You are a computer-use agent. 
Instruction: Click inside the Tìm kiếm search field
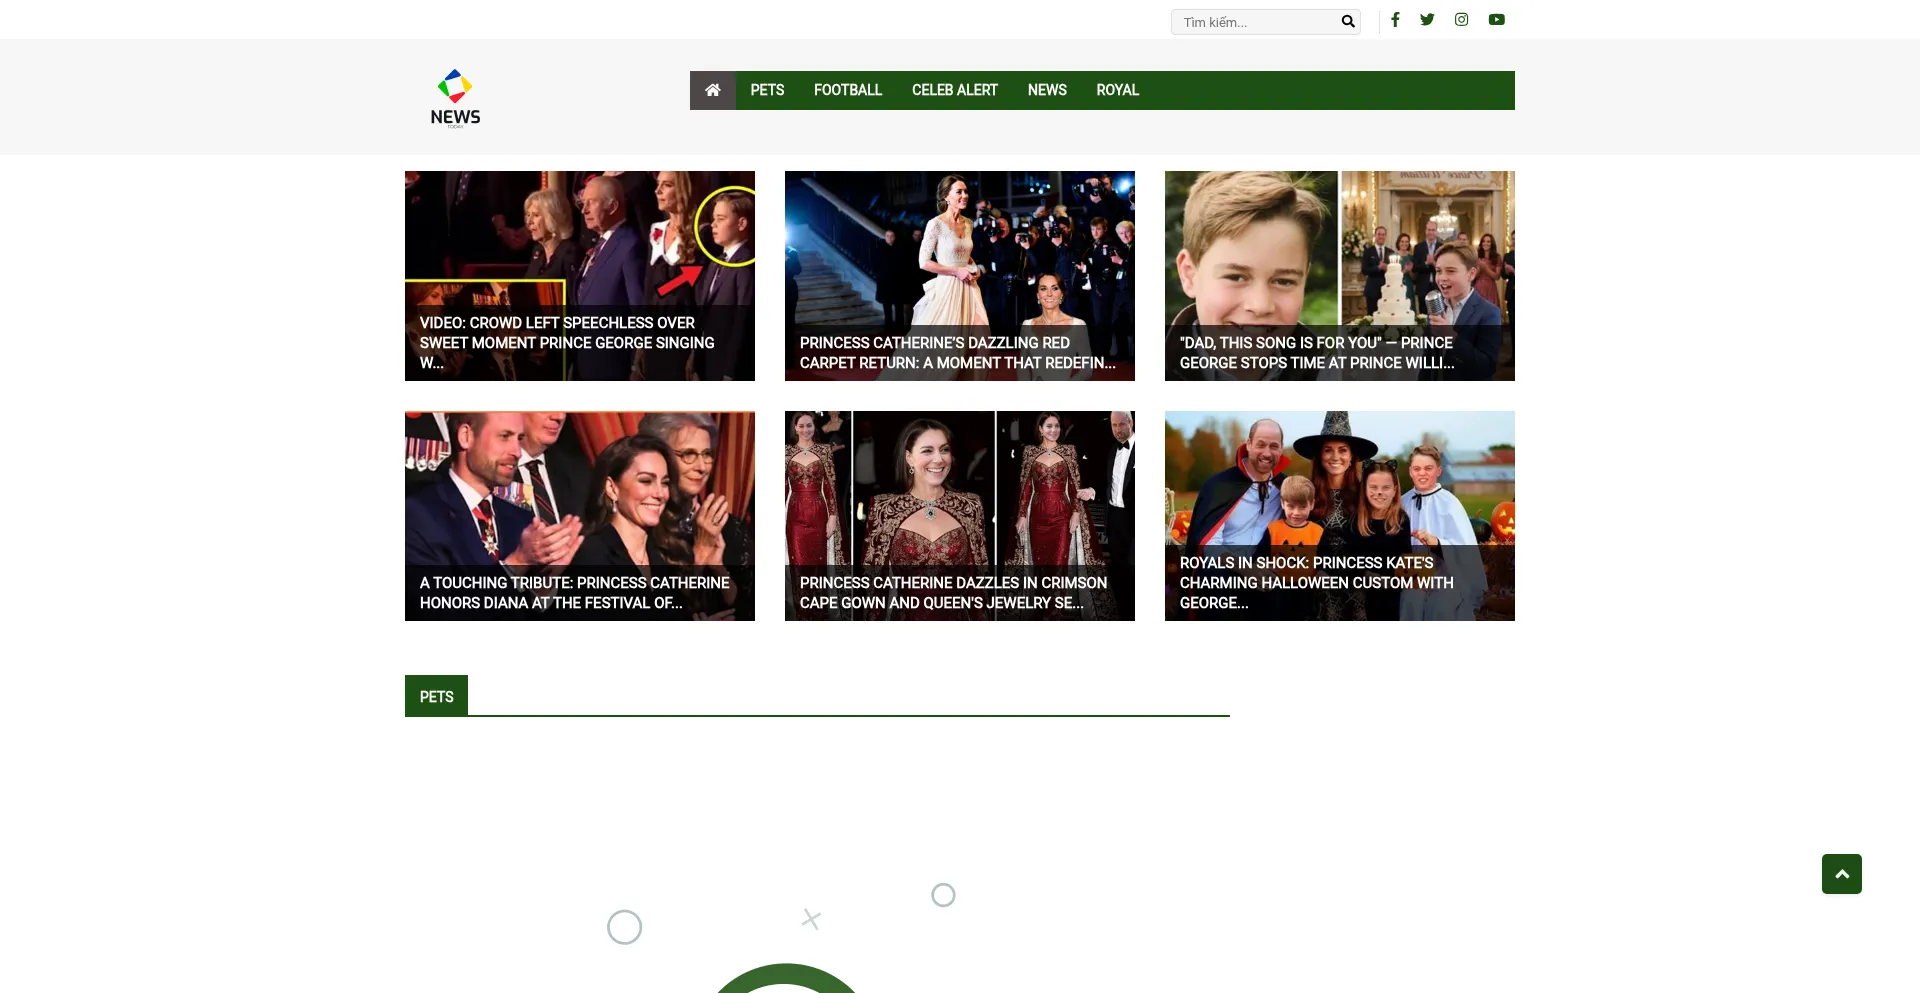pos(1256,22)
